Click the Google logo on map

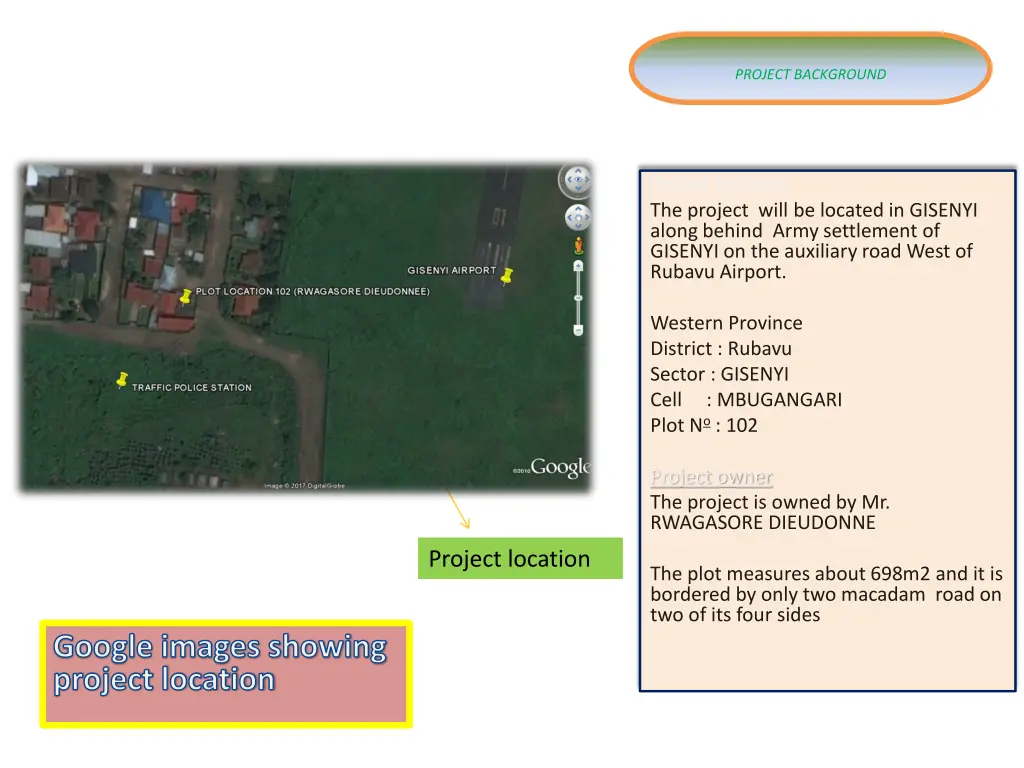(560, 467)
